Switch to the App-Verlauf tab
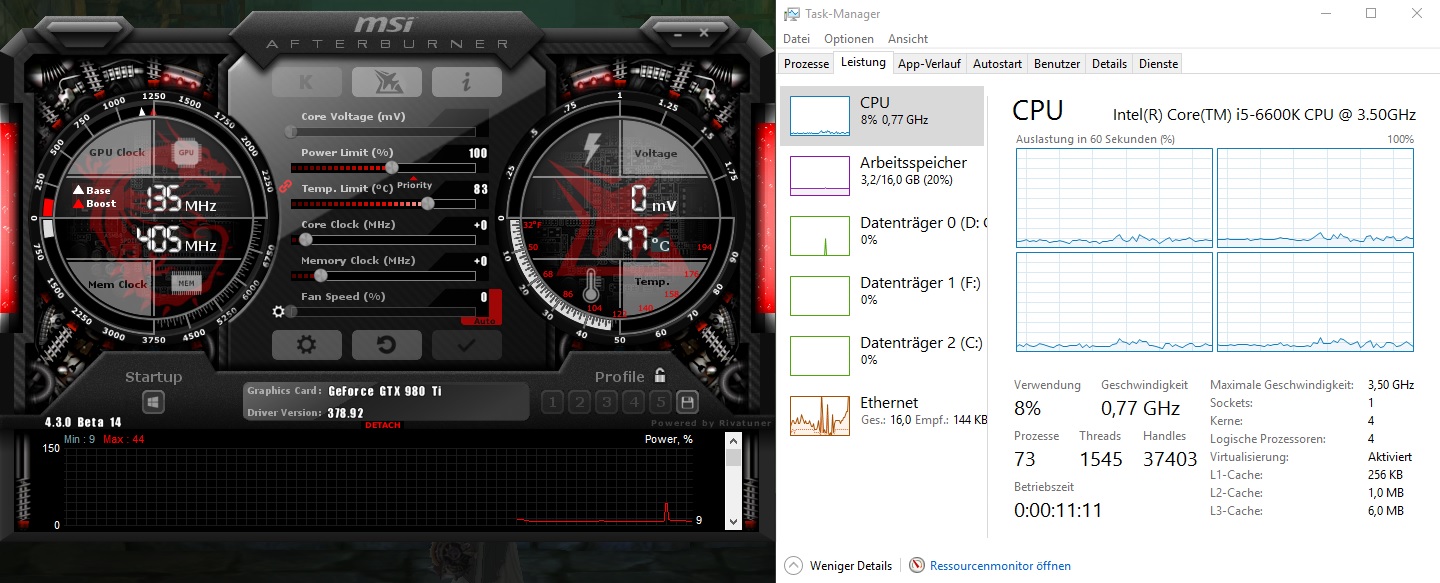 [929, 64]
